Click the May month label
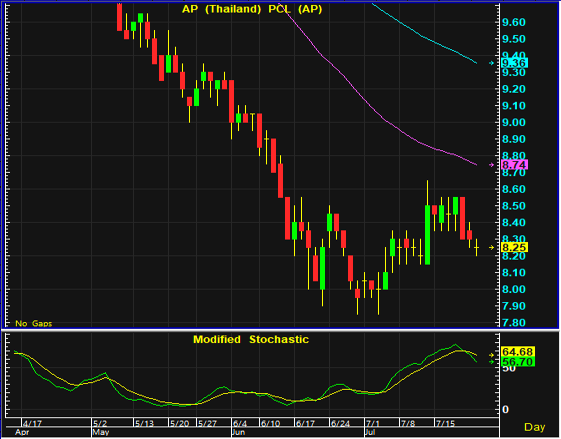 click(101, 432)
